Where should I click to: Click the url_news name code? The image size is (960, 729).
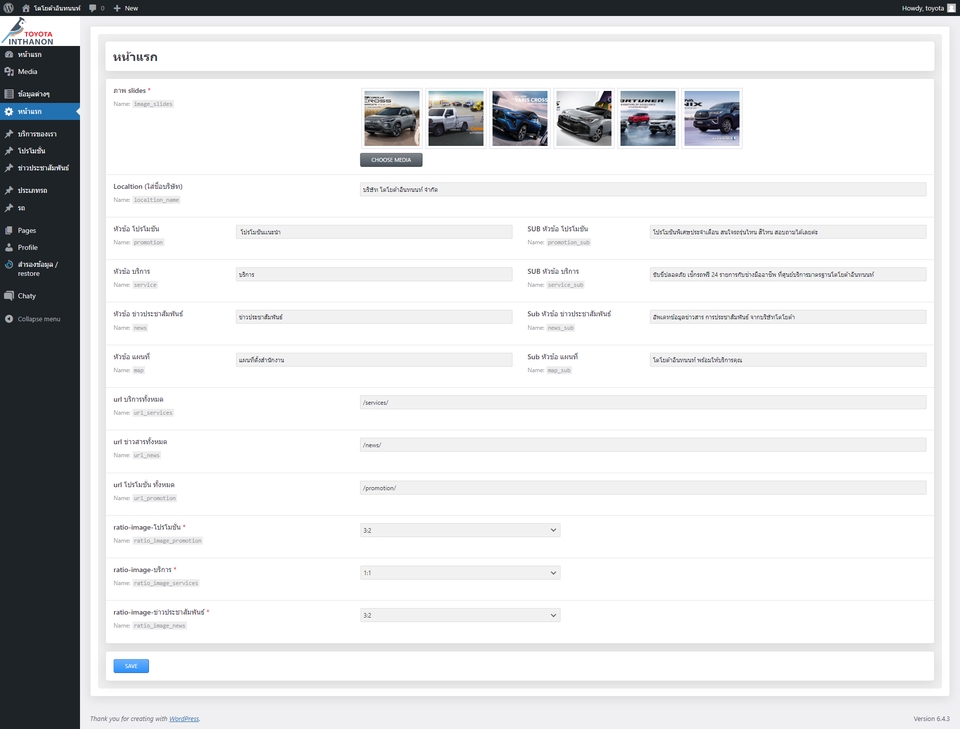147,455
